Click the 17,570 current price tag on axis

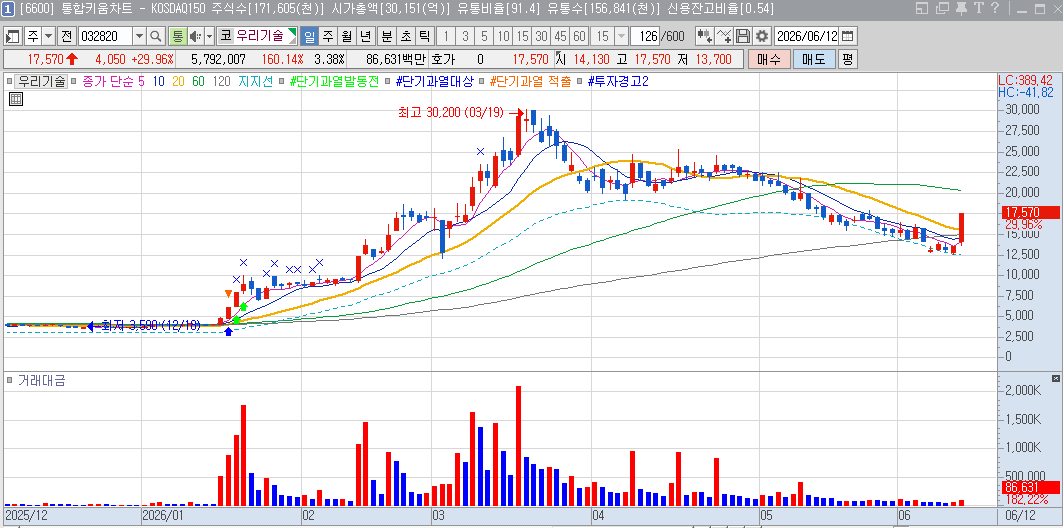click(1029, 212)
